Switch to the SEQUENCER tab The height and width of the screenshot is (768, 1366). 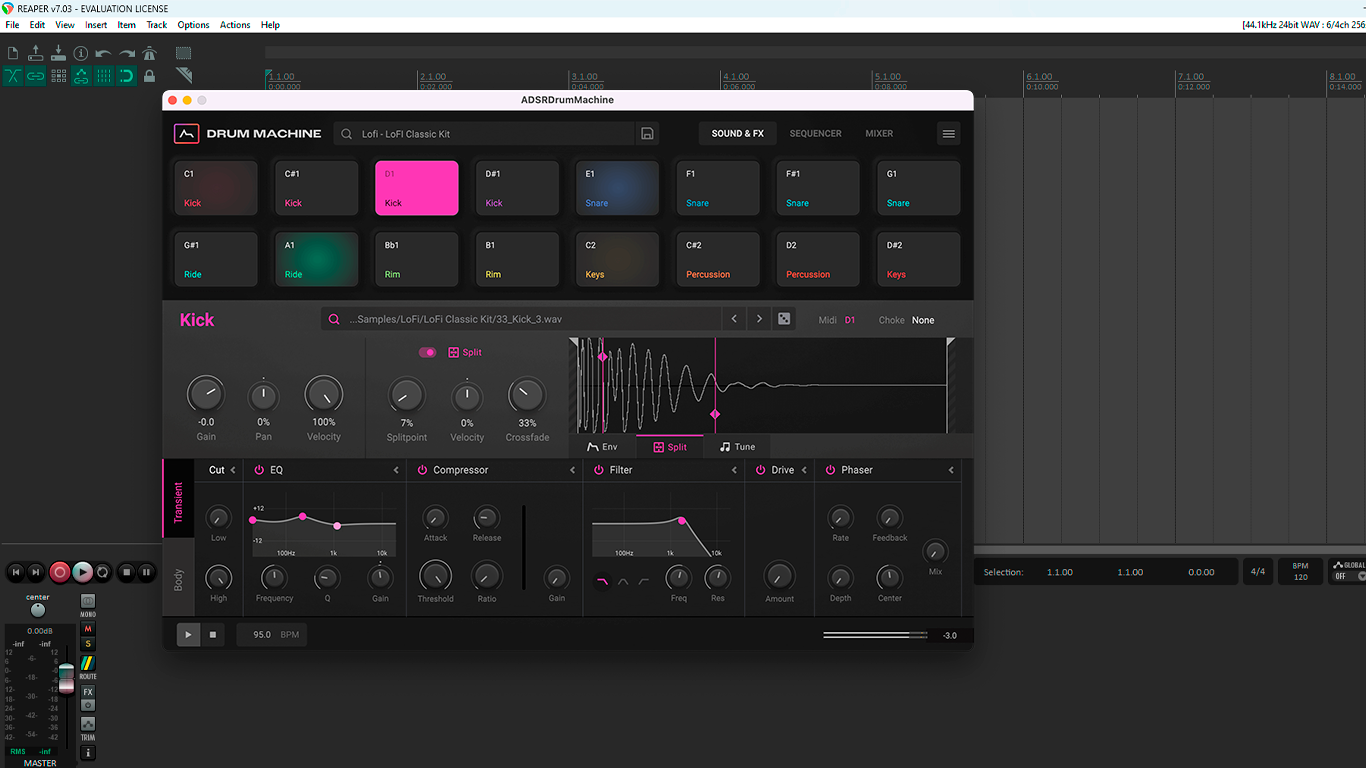point(816,134)
